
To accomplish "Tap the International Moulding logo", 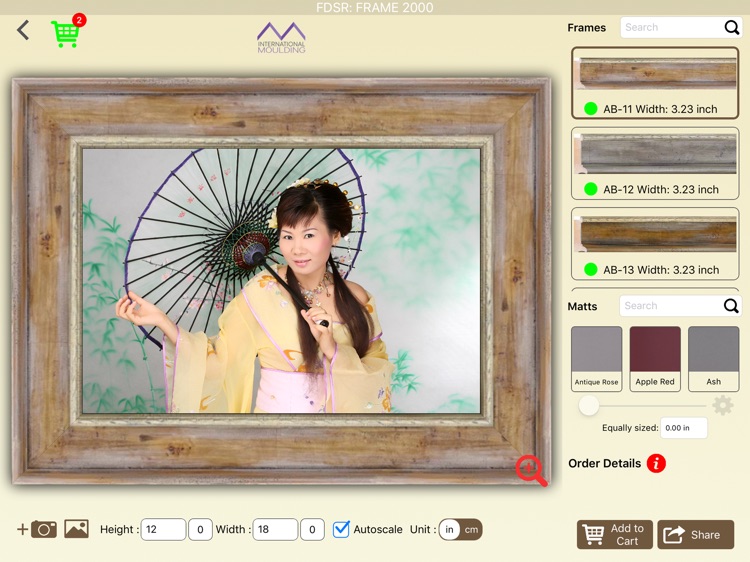I will point(281,37).
